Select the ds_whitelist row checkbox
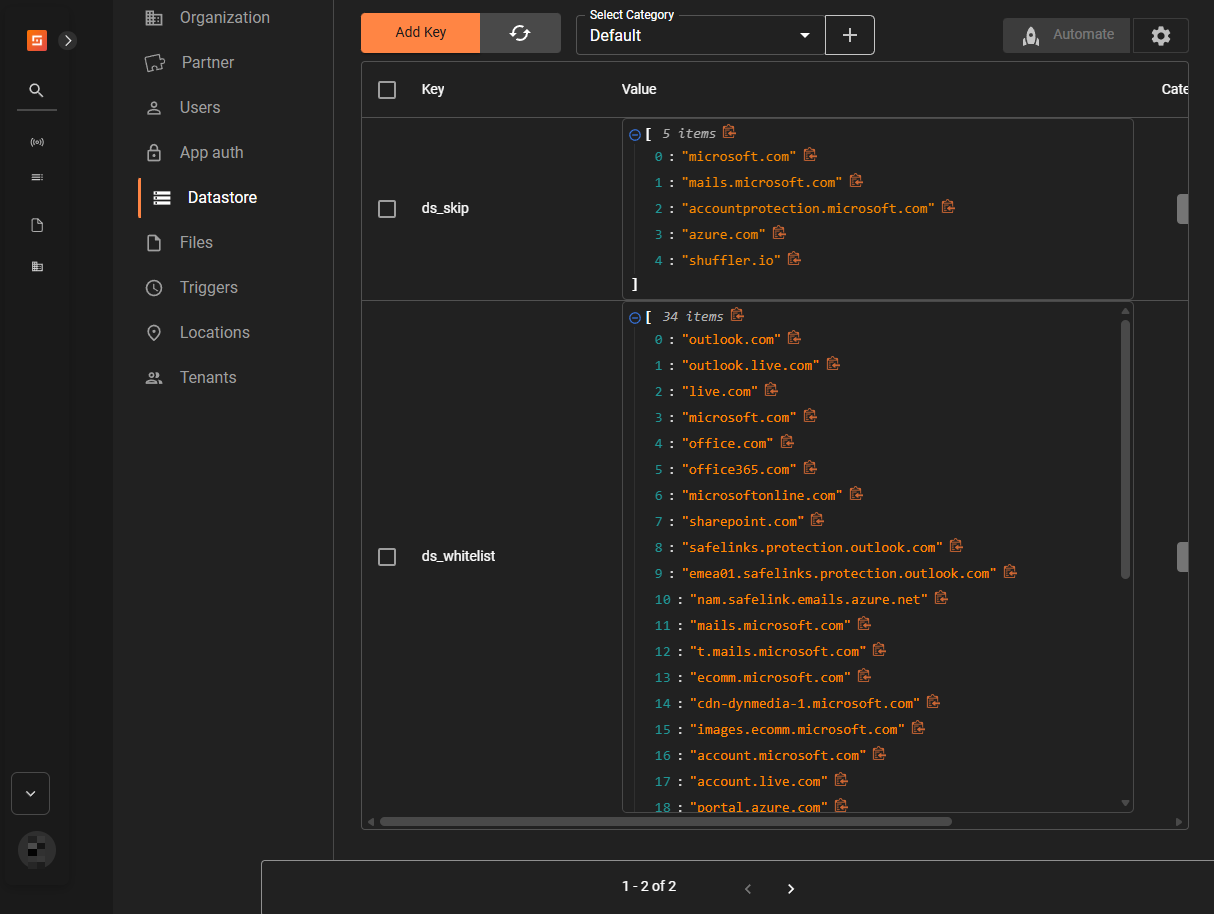 click(x=387, y=557)
